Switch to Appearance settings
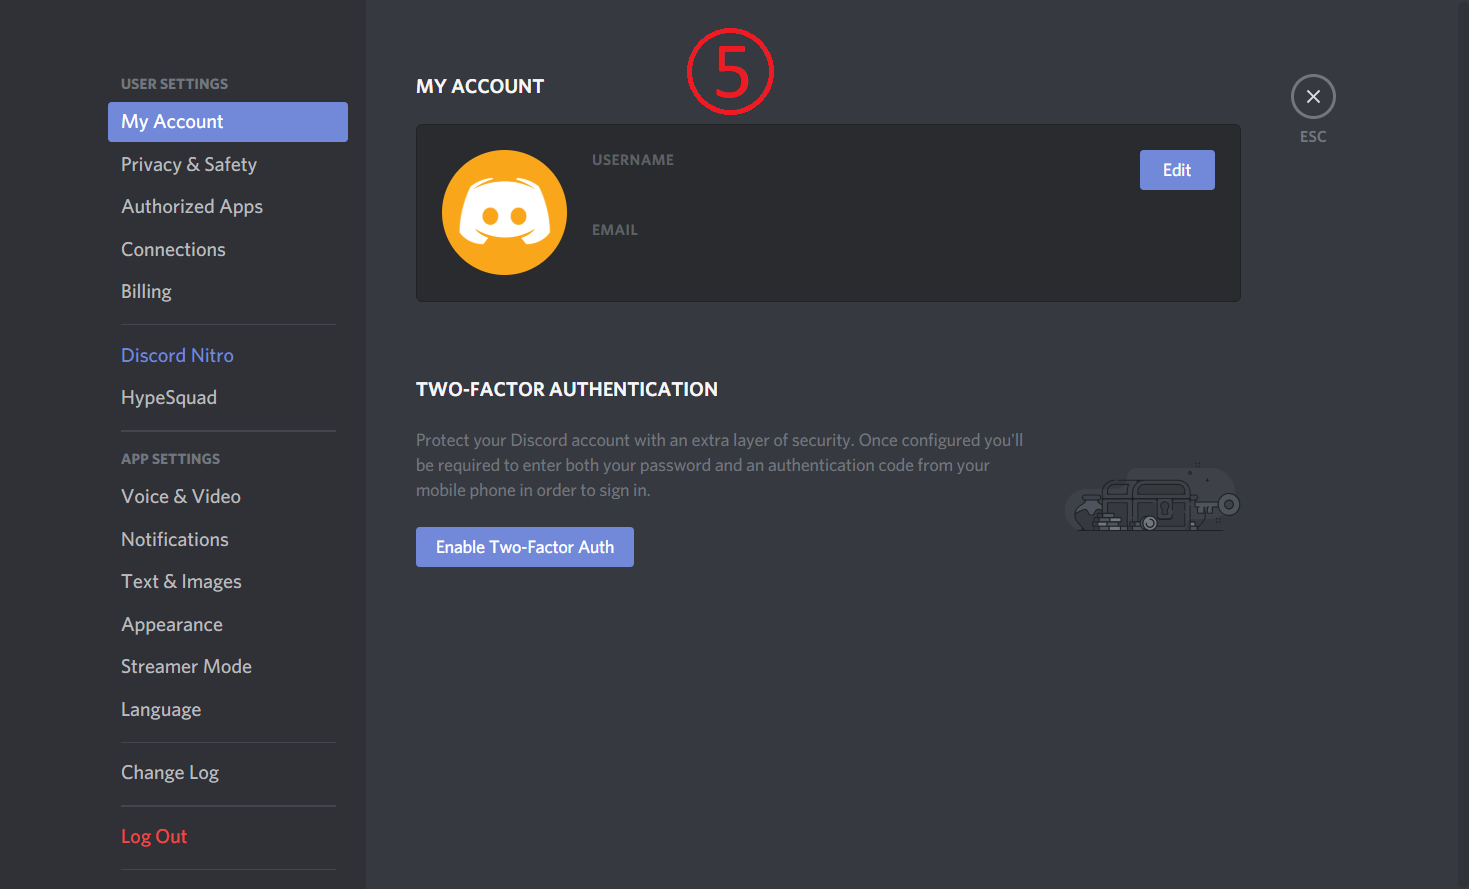 (x=172, y=625)
